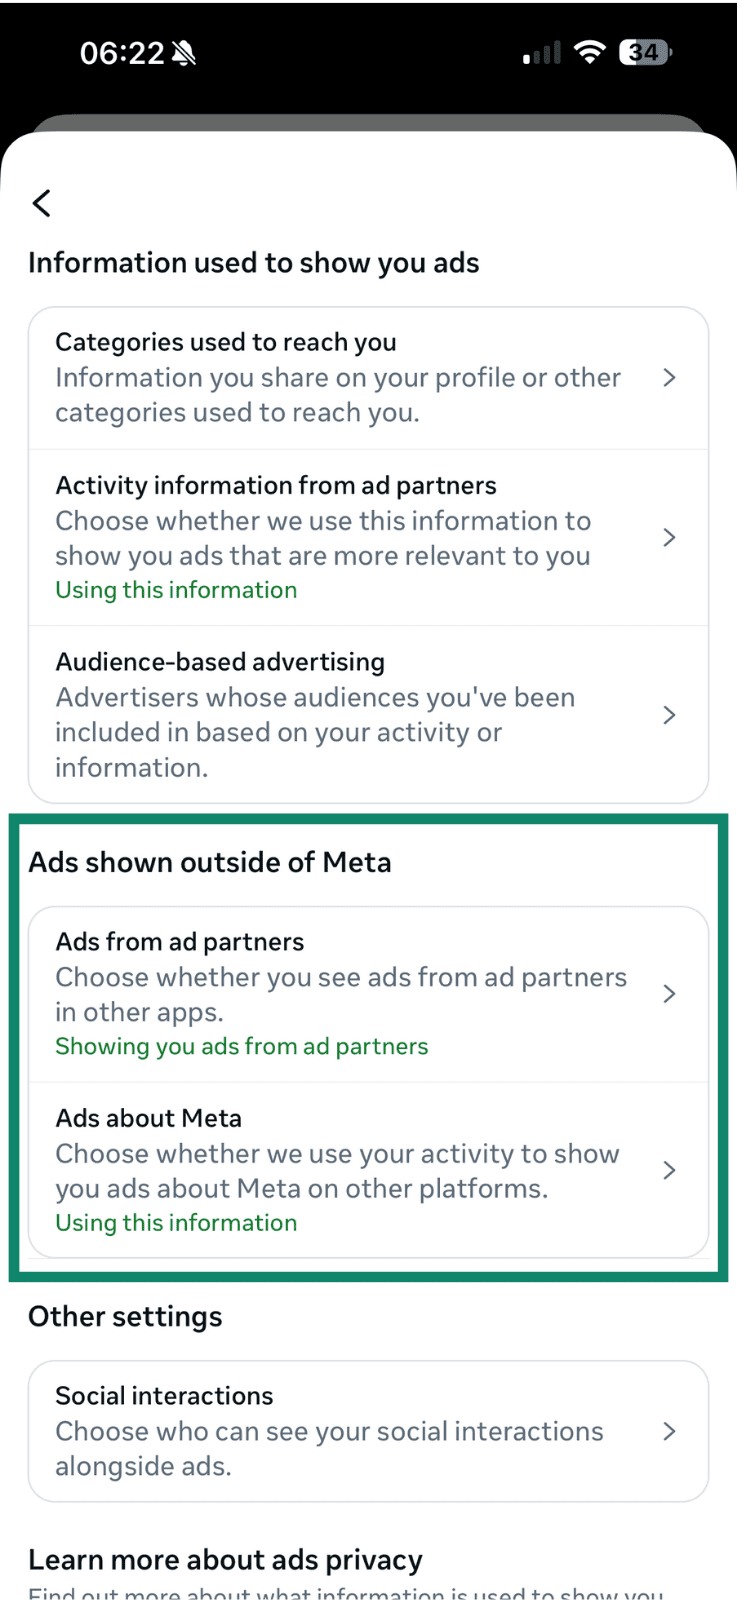Open Ads from ad partners chevron
This screenshot has height=1600, width=738.
(x=669, y=993)
